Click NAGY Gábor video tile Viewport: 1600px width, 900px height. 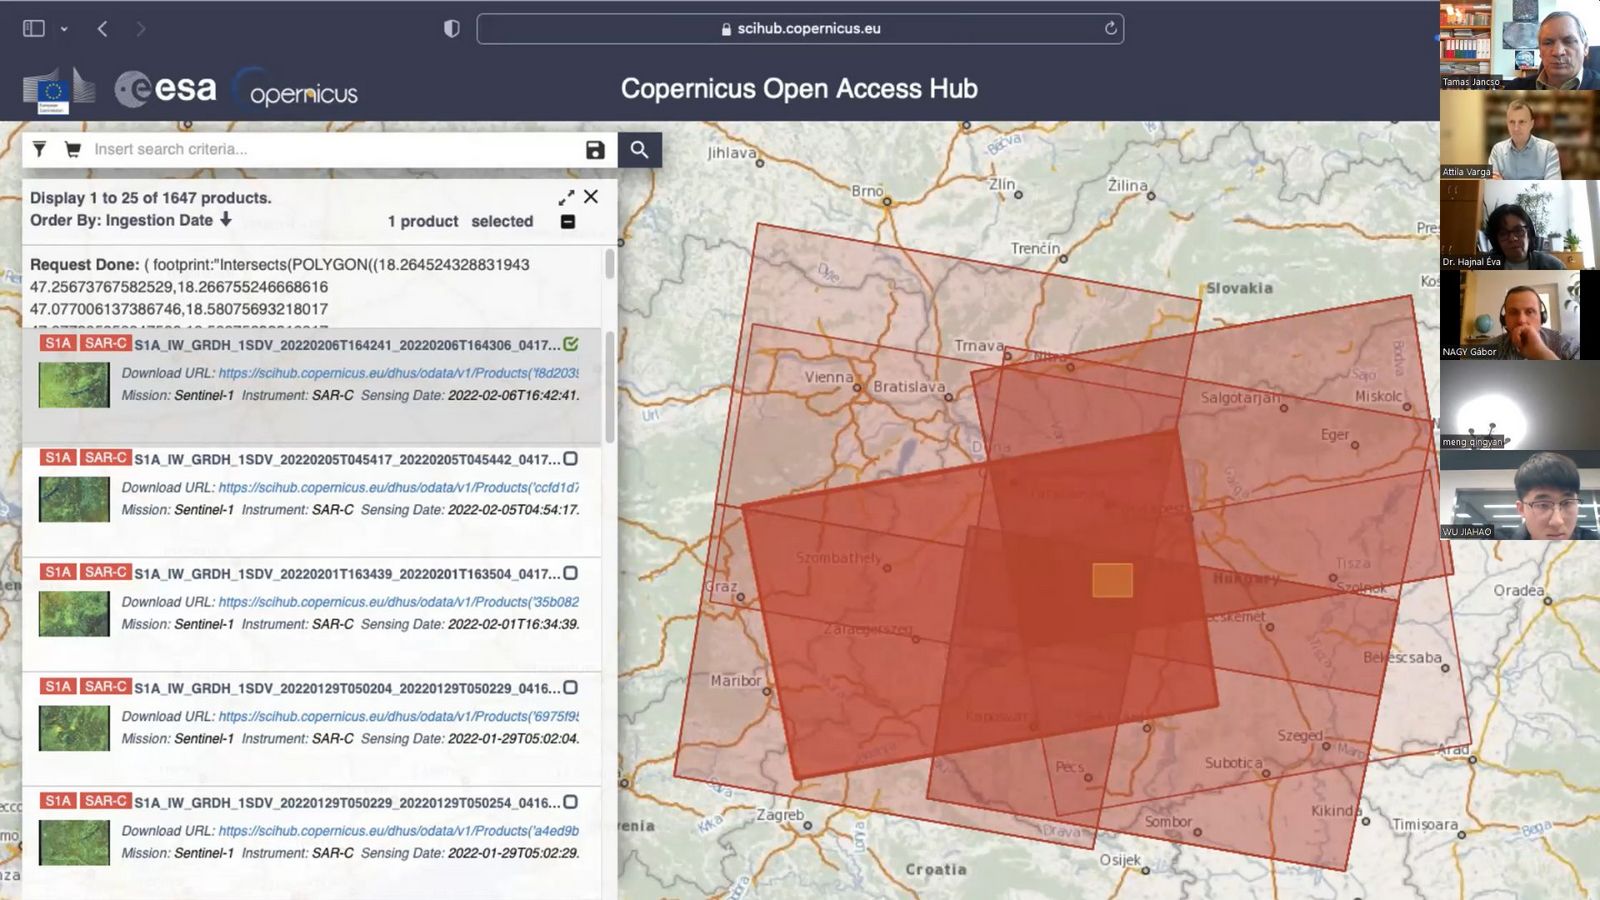[x=1520, y=315]
